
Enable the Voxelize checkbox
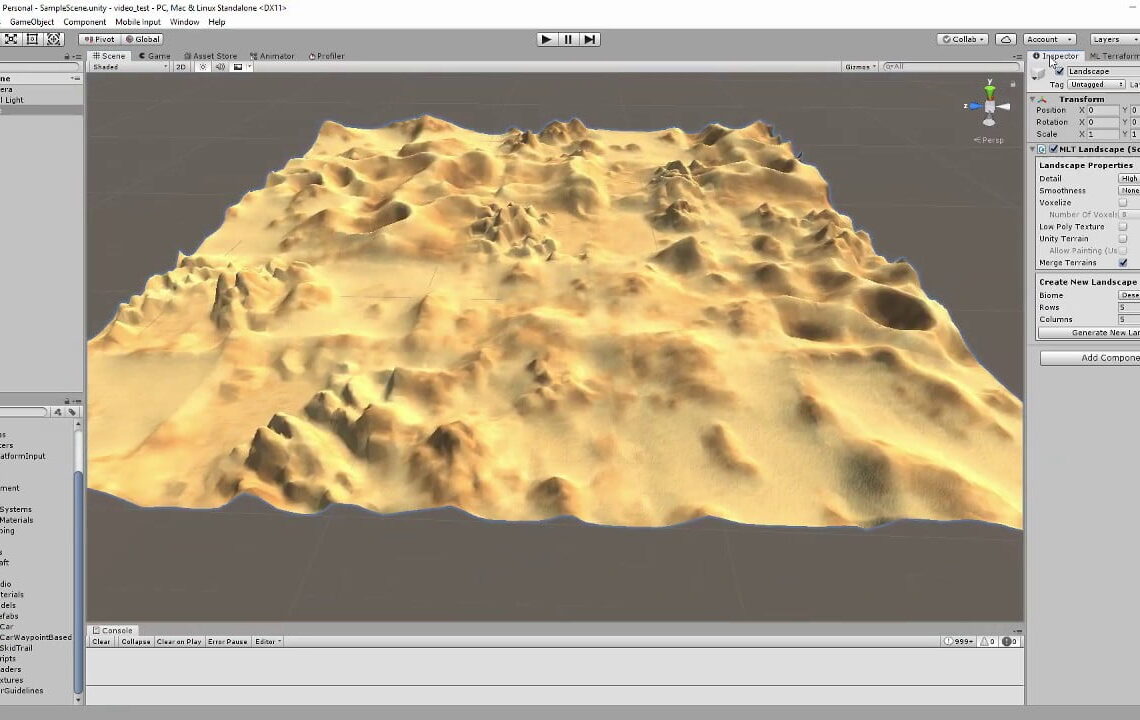tap(1124, 201)
